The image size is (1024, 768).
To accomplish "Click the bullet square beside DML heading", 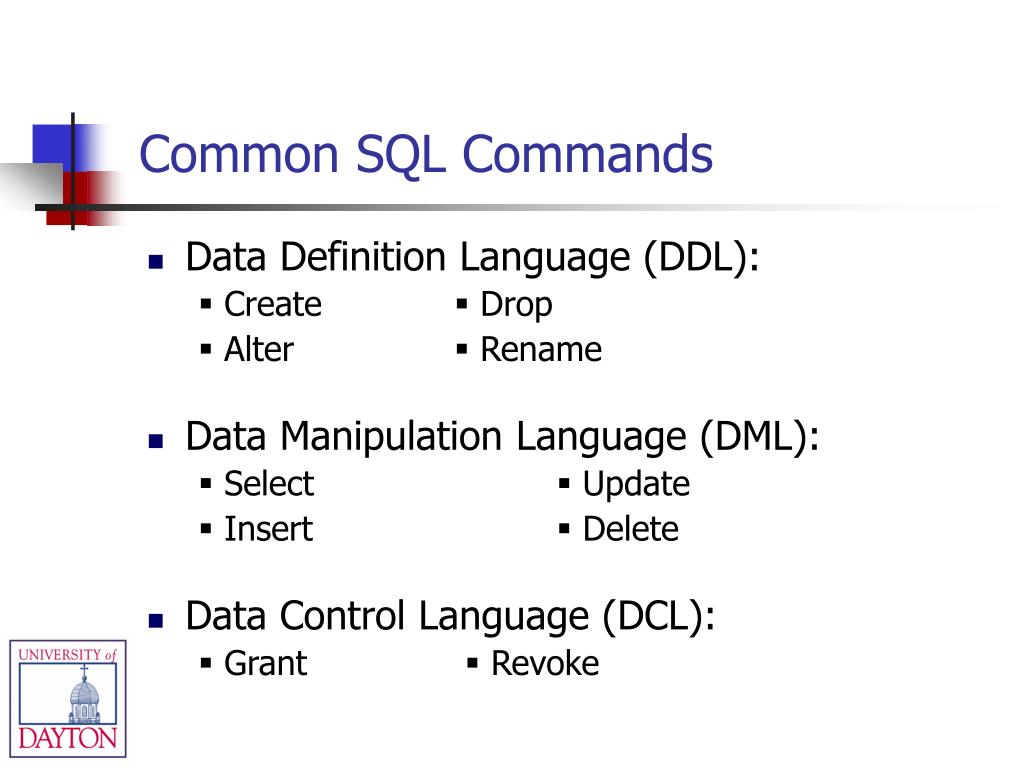I will click(155, 441).
